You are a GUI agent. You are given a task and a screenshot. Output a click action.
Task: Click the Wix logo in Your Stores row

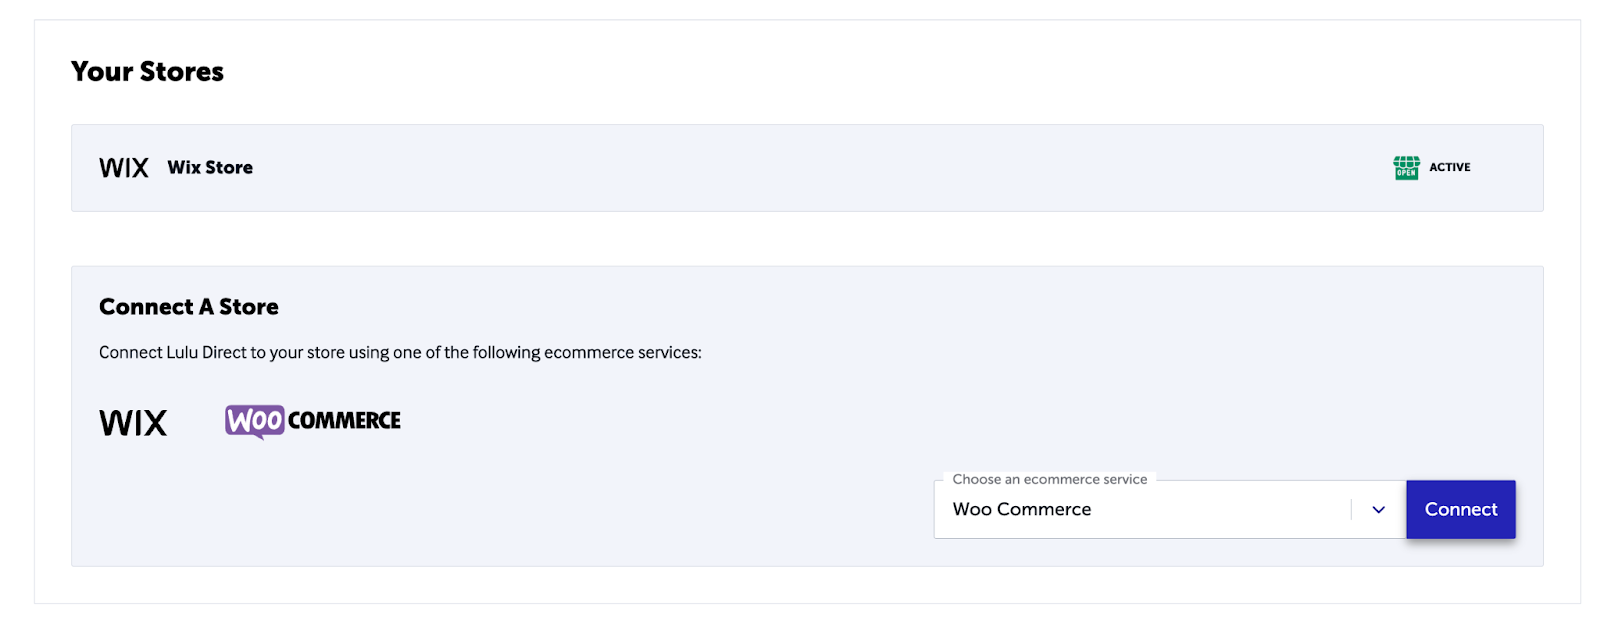click(123, 167)
